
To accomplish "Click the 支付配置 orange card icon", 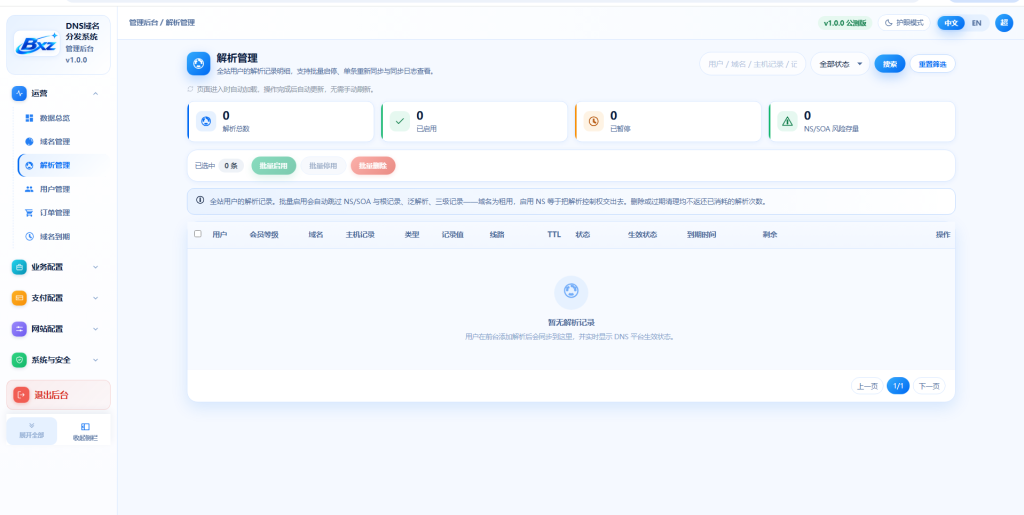I will tap(20, 298).
